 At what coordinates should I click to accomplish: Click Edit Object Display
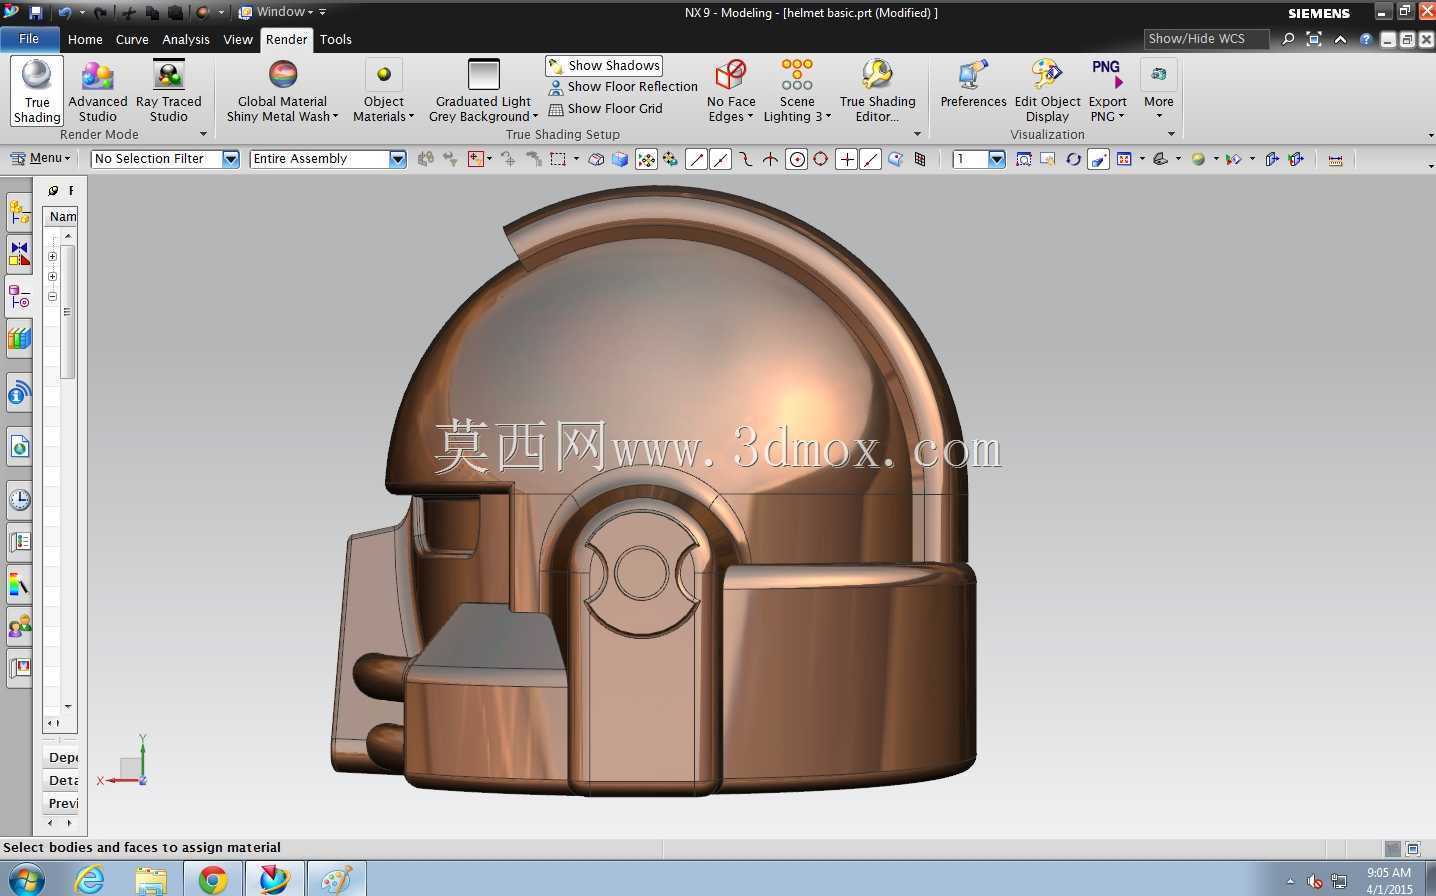pyautogui.click(x=1047, y=91)
